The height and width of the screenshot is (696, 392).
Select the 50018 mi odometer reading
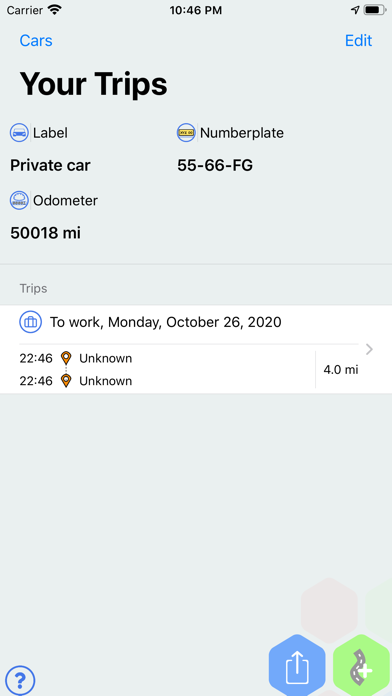[x=45, y=233]
